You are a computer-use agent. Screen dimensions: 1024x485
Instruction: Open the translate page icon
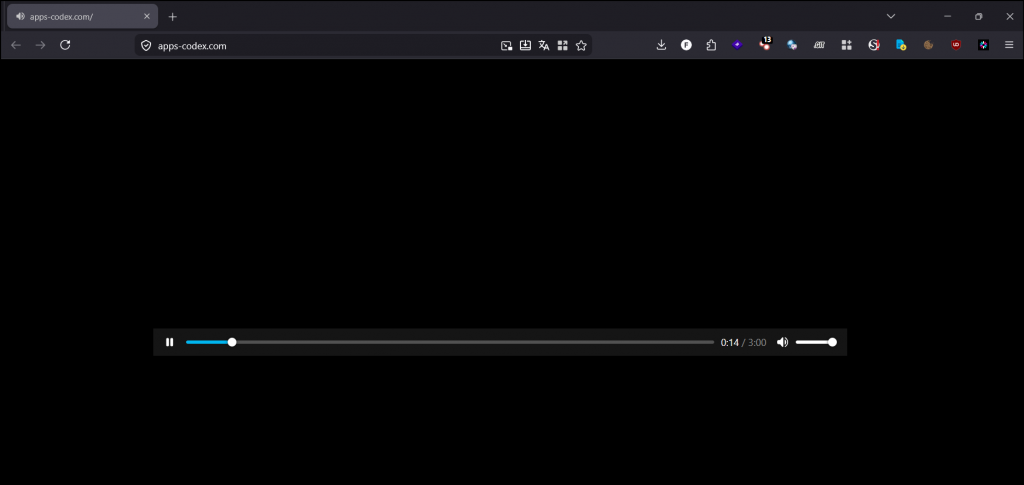544,45
